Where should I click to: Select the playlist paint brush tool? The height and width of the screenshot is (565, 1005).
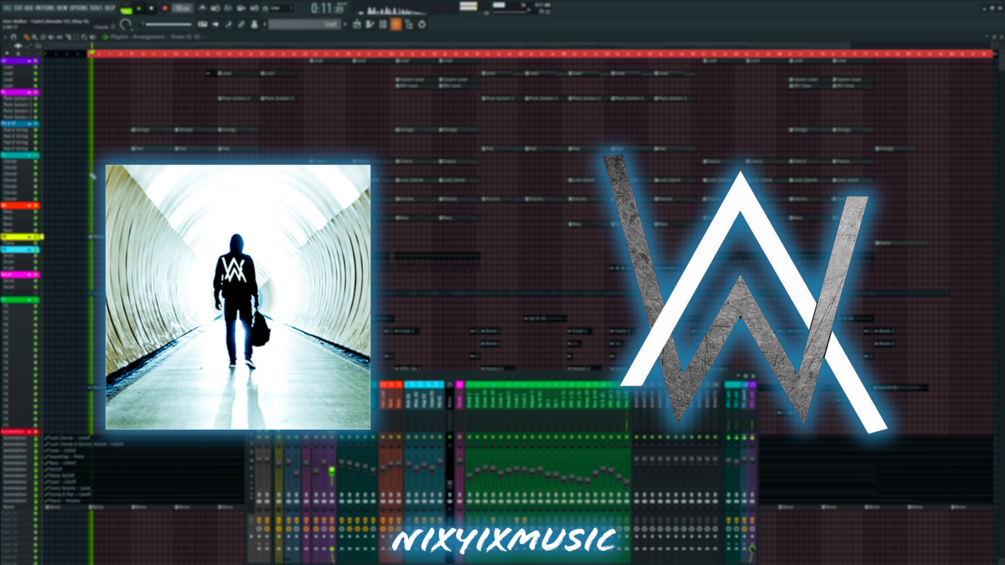[35, 37]
